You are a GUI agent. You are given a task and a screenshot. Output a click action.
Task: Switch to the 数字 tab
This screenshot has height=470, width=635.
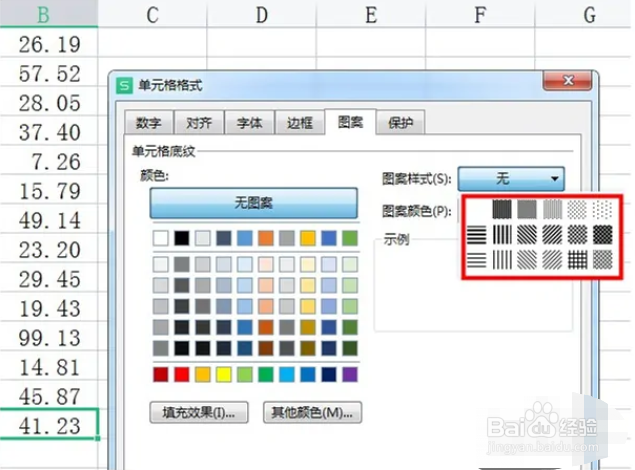149,122
